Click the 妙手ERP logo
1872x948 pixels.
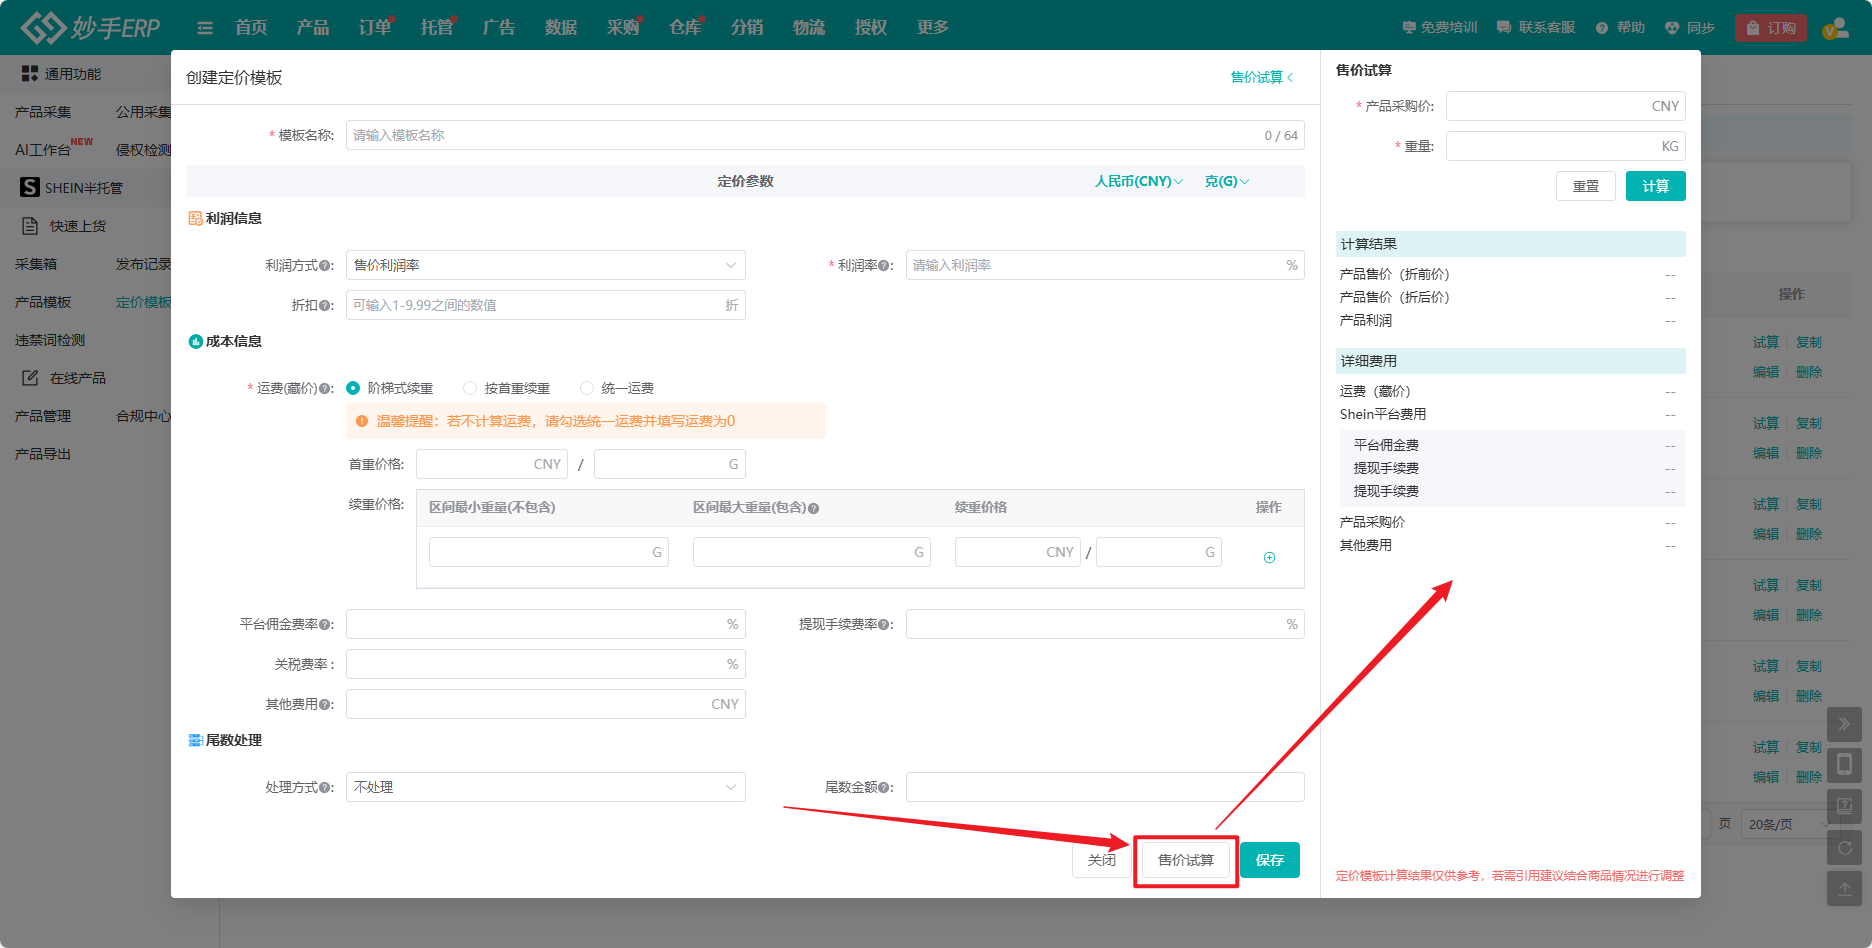pyautogui.click(x=90, y=27)
